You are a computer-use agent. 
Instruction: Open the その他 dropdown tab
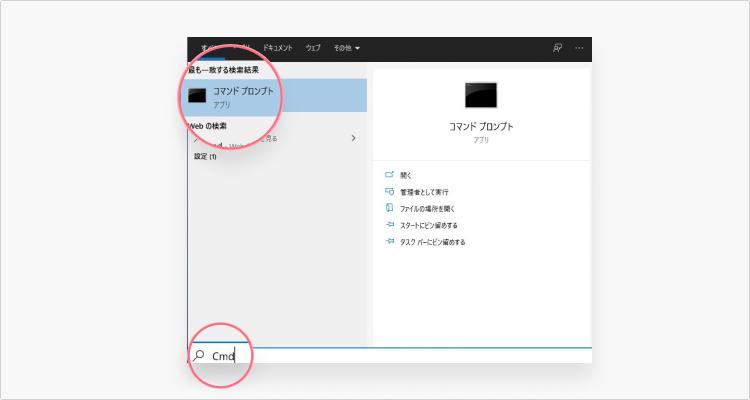(x=347, y=48)
